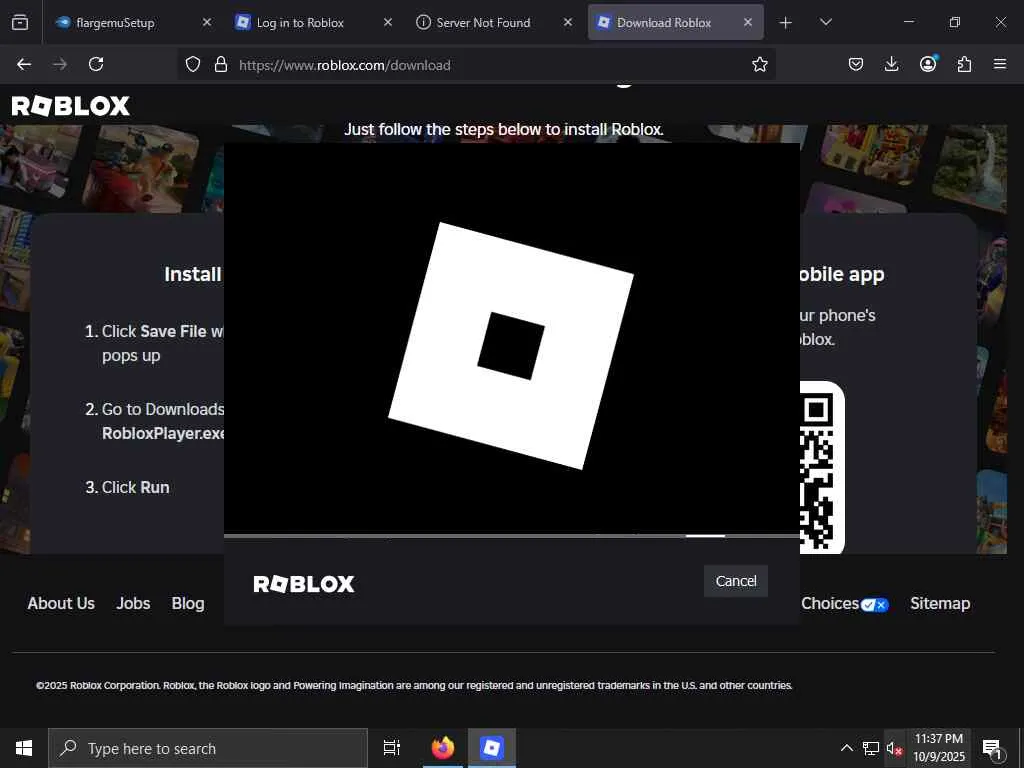
Task: Open the About Us footer link
Action: tap(61, 603)
